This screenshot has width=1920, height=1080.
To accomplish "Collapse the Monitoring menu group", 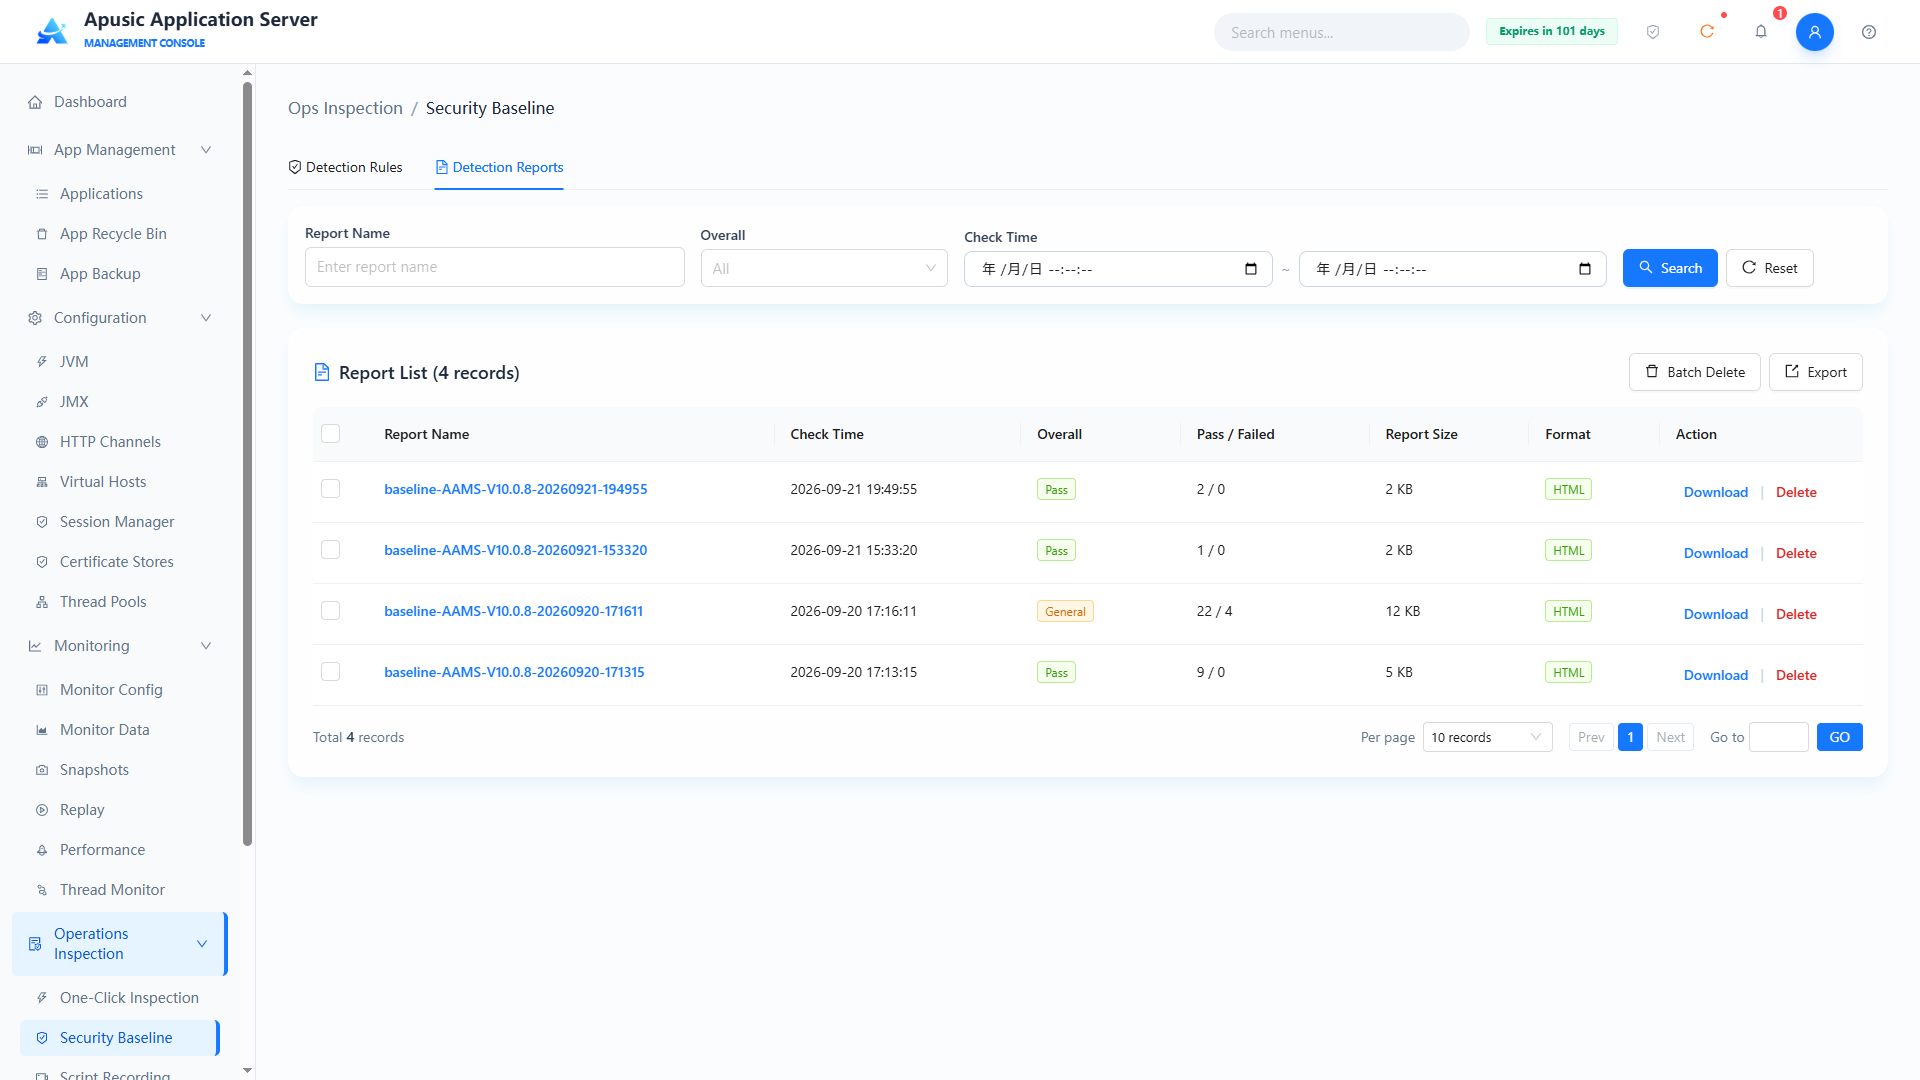I will (x=206, y=646).
